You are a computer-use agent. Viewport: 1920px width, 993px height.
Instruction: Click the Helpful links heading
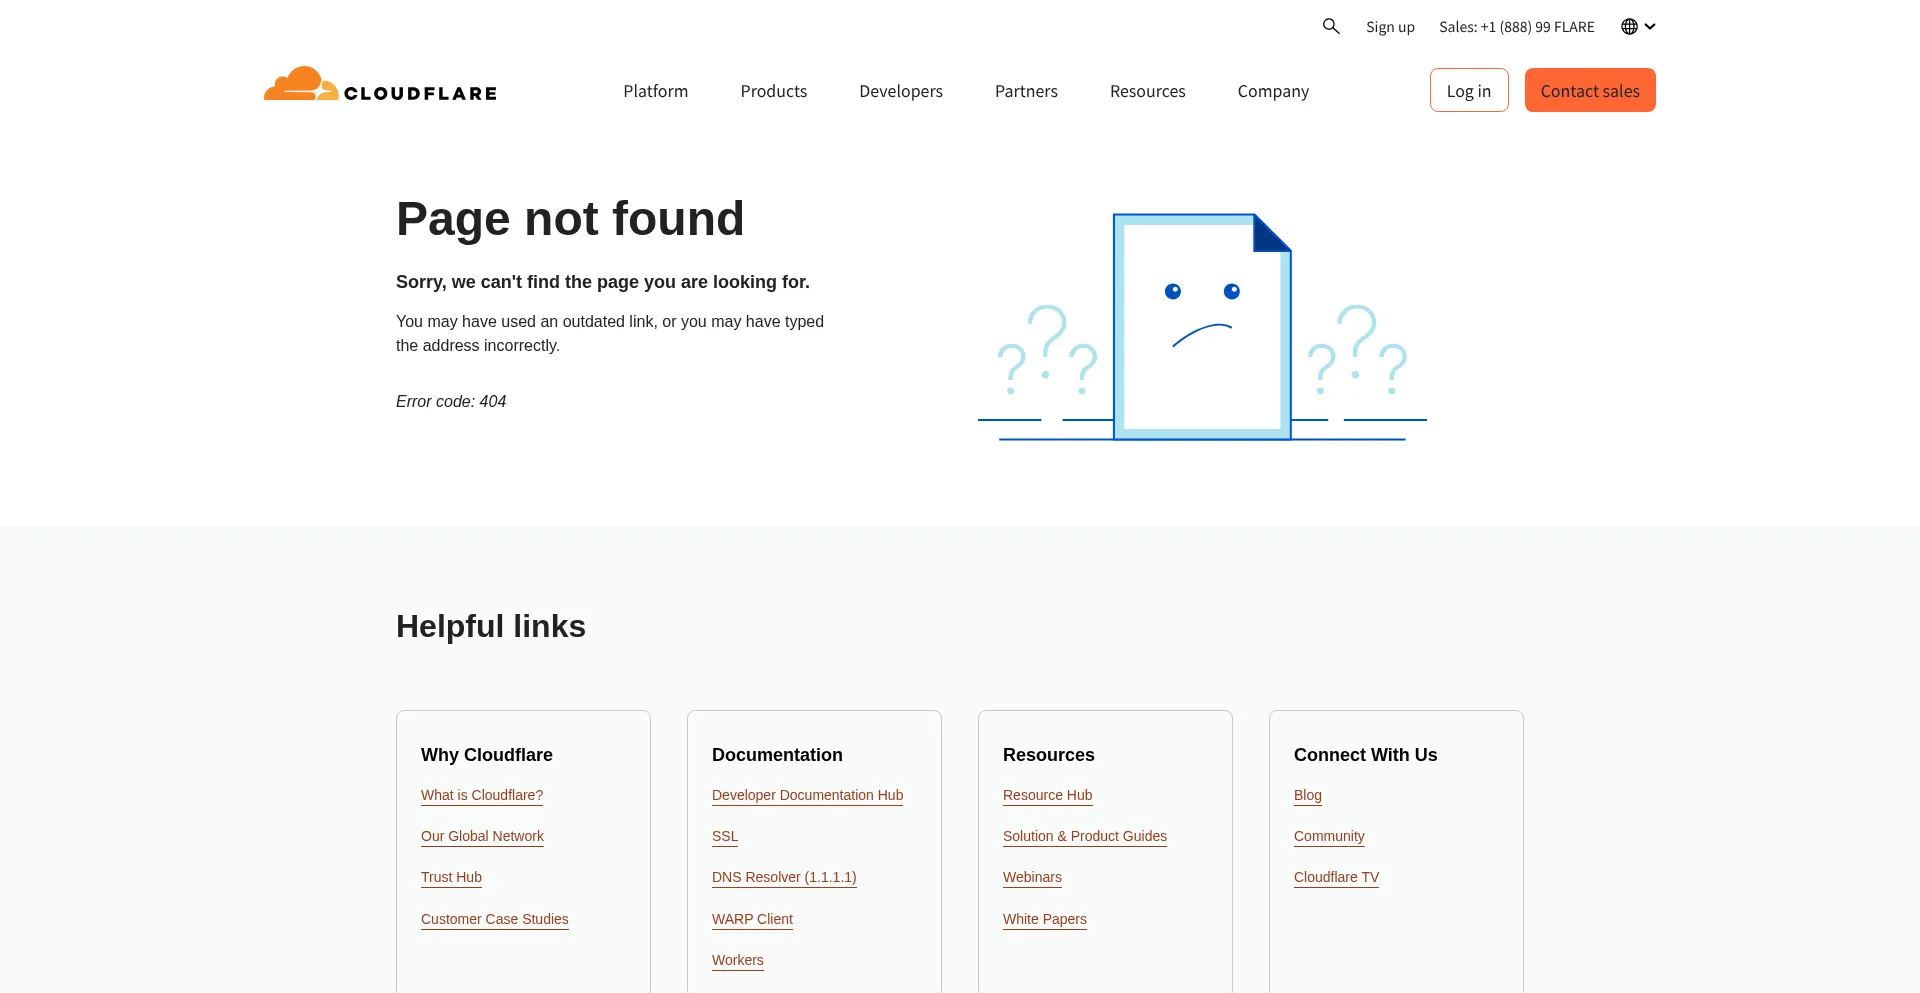point(491,626)
